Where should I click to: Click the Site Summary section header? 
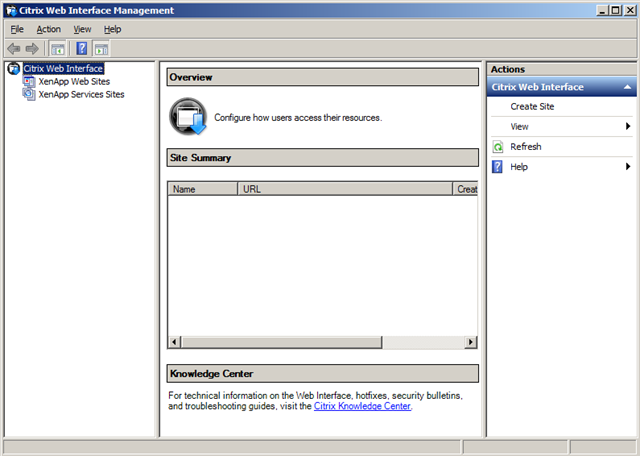click(x=322, y=158)
